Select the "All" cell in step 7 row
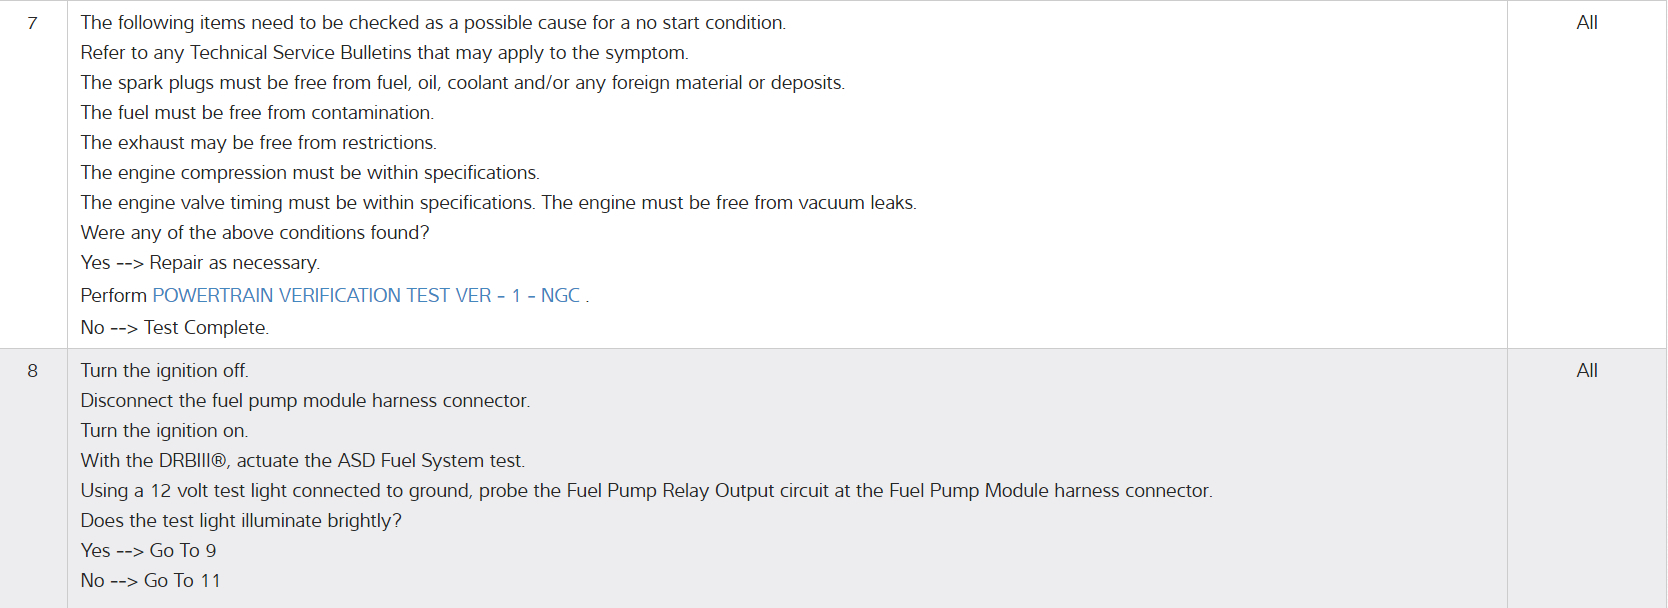 point(1586,23)
